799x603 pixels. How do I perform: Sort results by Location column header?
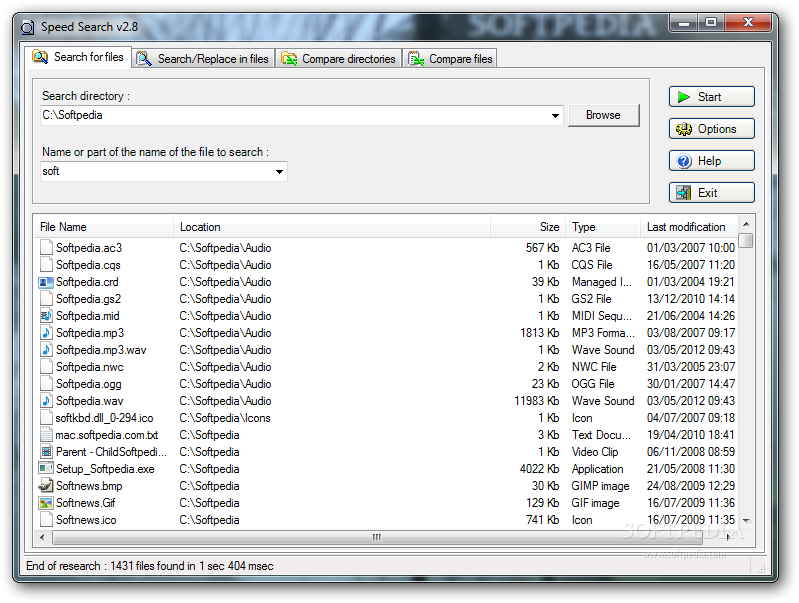332,227
